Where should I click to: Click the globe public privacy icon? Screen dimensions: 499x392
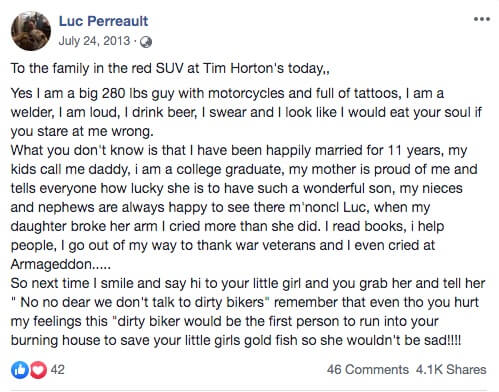pyautogui.click(x=146, y=42)
